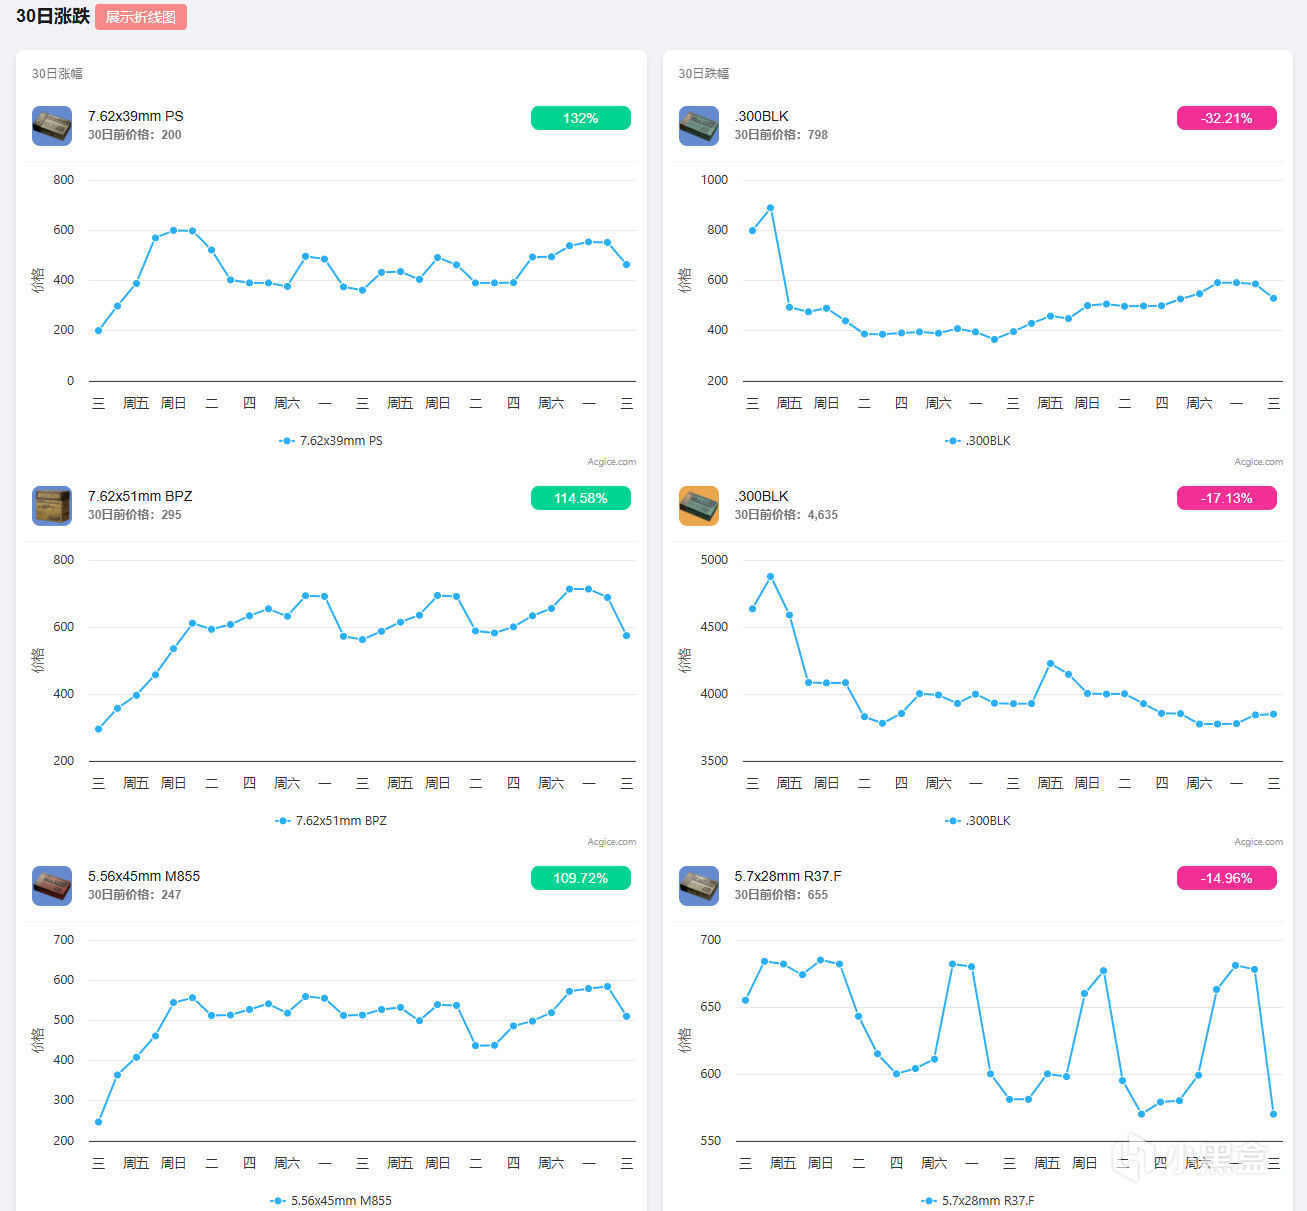Click the -32.21% drop badge
The height and width of the screenshot is (1211, 1307).
pos(1227,118)
